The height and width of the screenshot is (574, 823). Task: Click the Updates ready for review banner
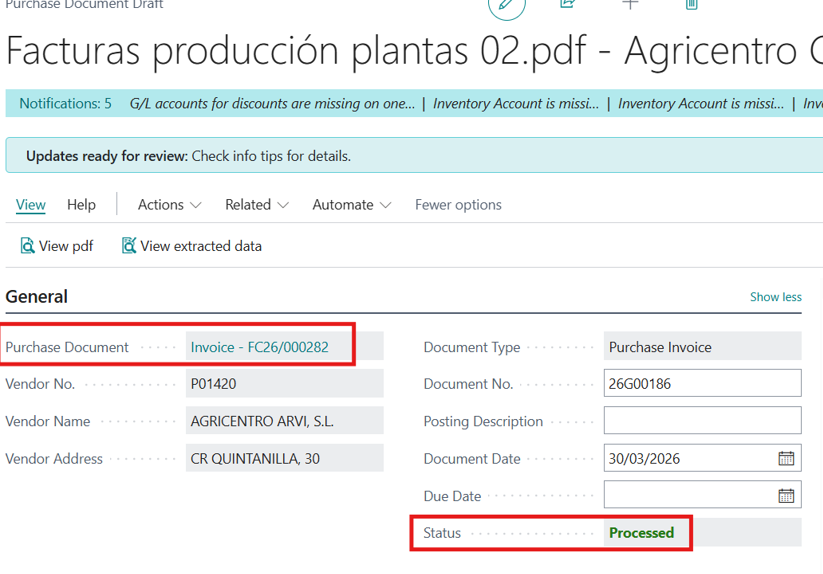414,156
